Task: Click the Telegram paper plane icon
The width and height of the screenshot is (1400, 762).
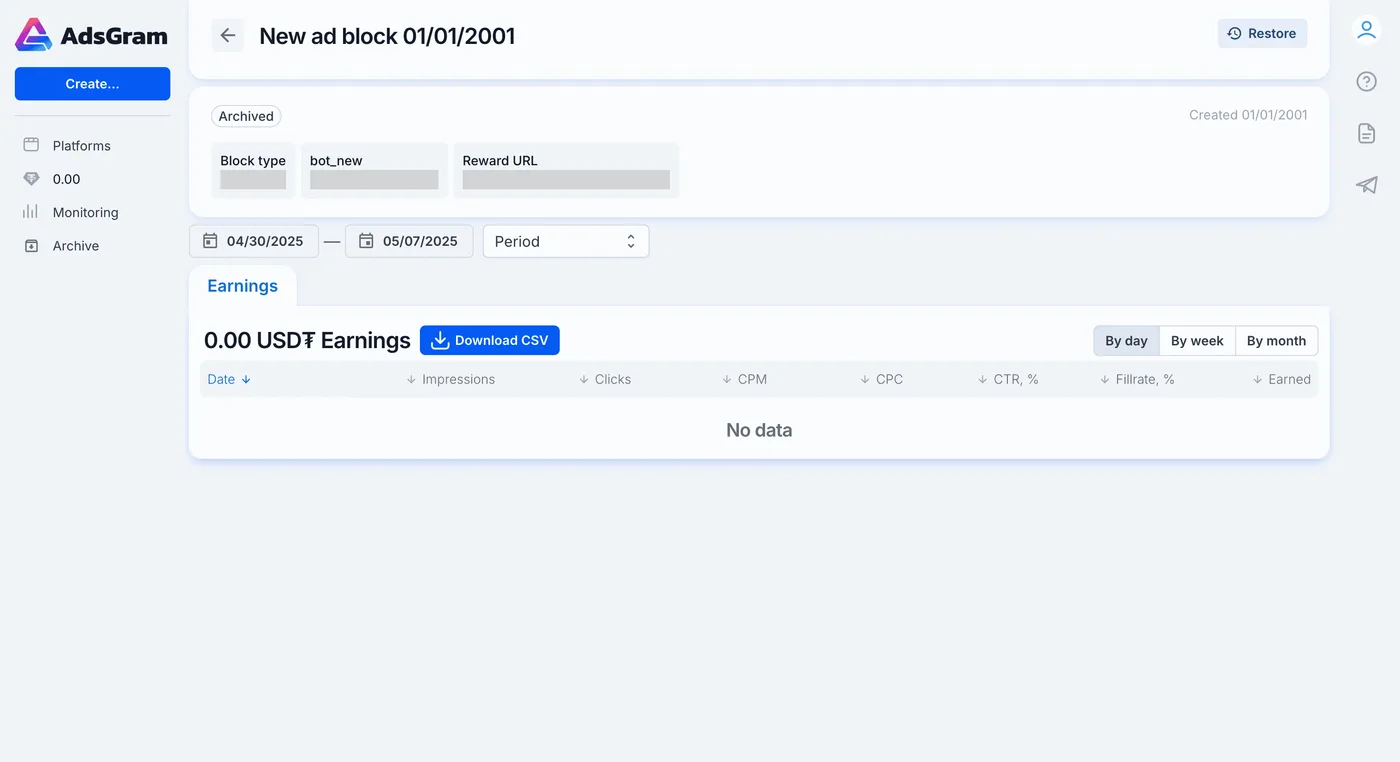Action: pyautogui.click(x=1366, y=185)
